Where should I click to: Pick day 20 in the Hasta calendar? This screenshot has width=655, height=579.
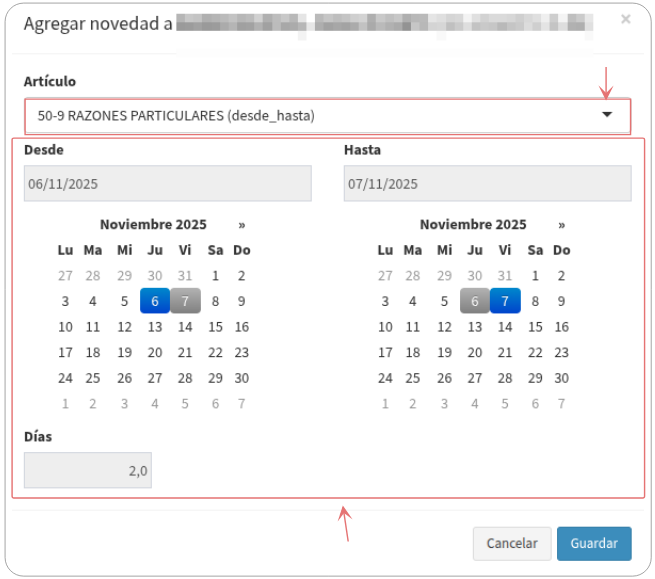(475, 353)
